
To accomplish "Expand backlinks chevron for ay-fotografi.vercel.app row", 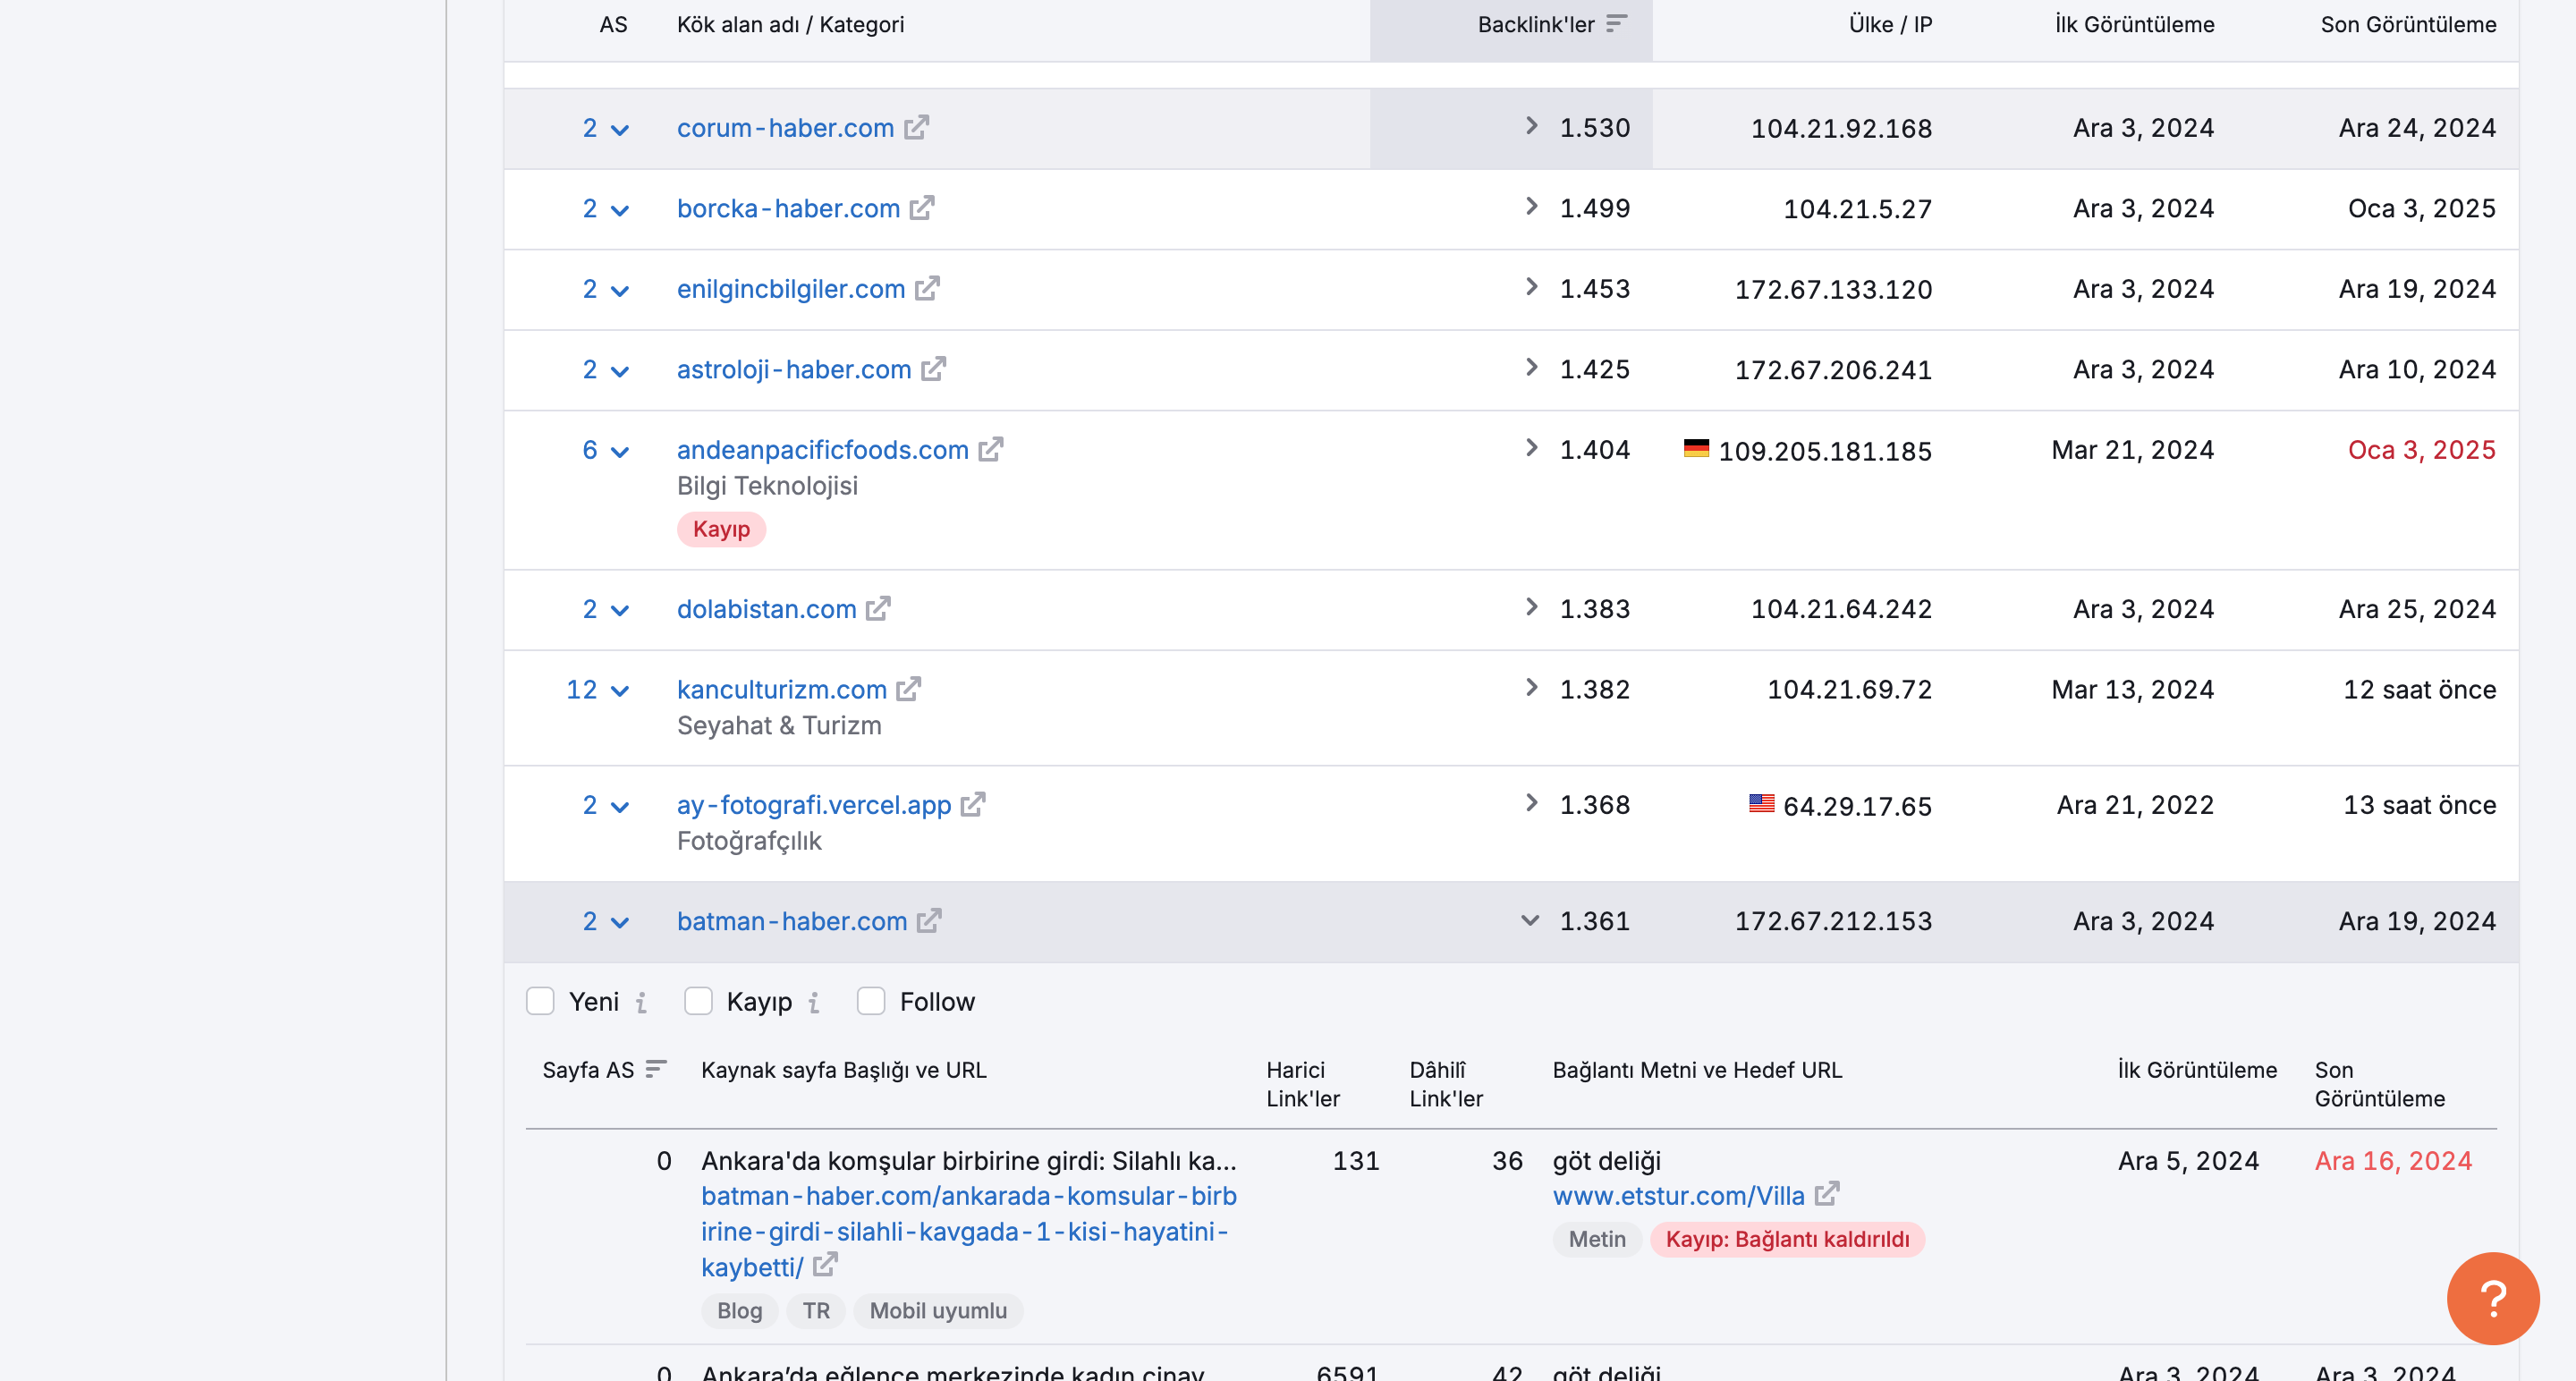I will [1531, 802].
